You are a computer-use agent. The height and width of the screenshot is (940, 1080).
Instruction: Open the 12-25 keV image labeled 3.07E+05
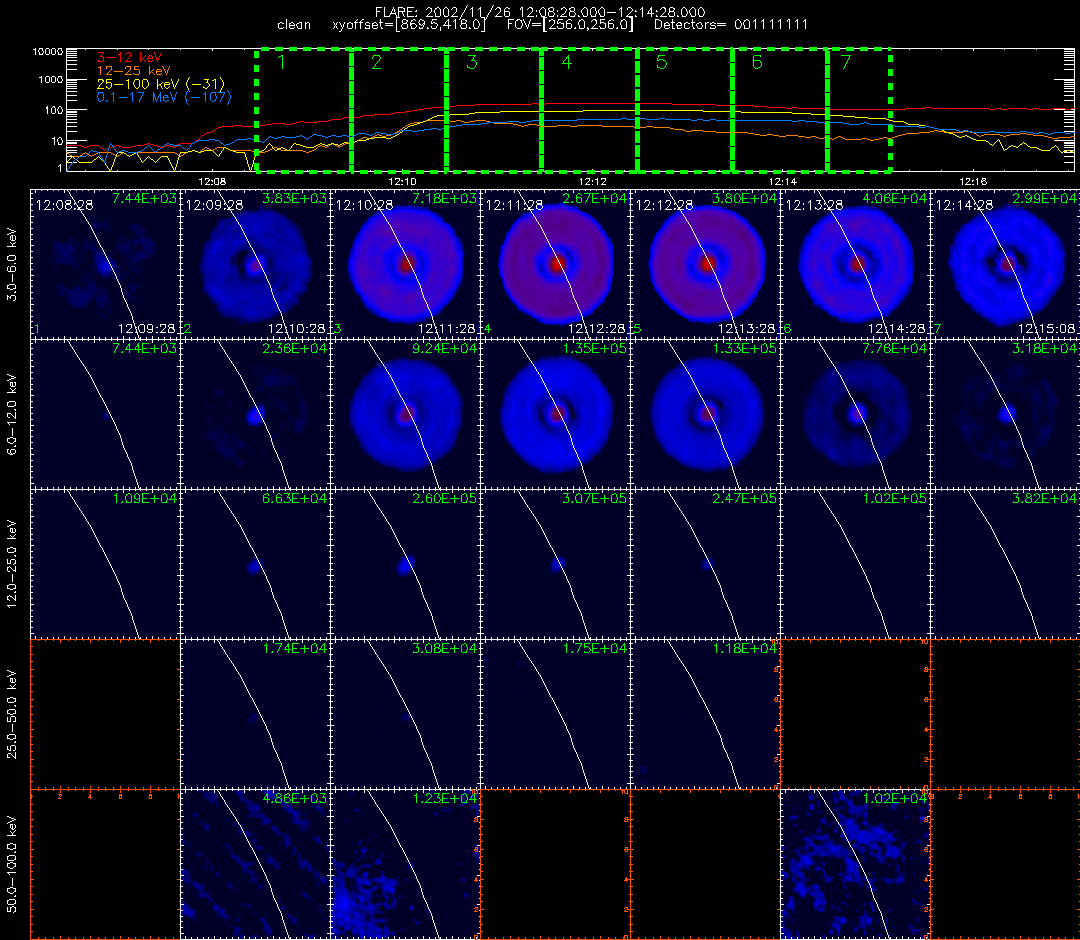555,564
